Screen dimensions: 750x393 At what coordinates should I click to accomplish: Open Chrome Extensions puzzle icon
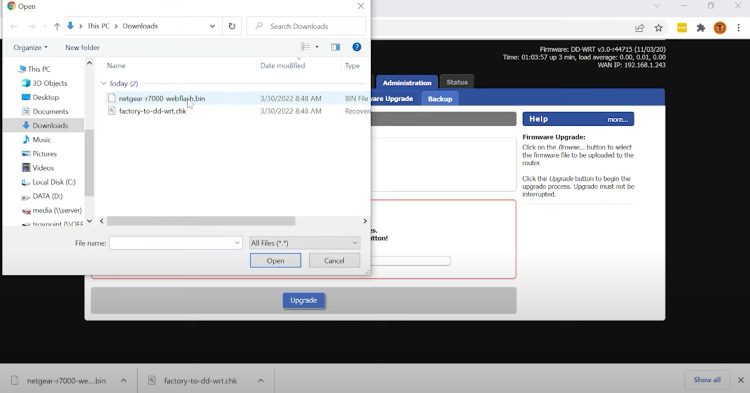coord(701,28)
